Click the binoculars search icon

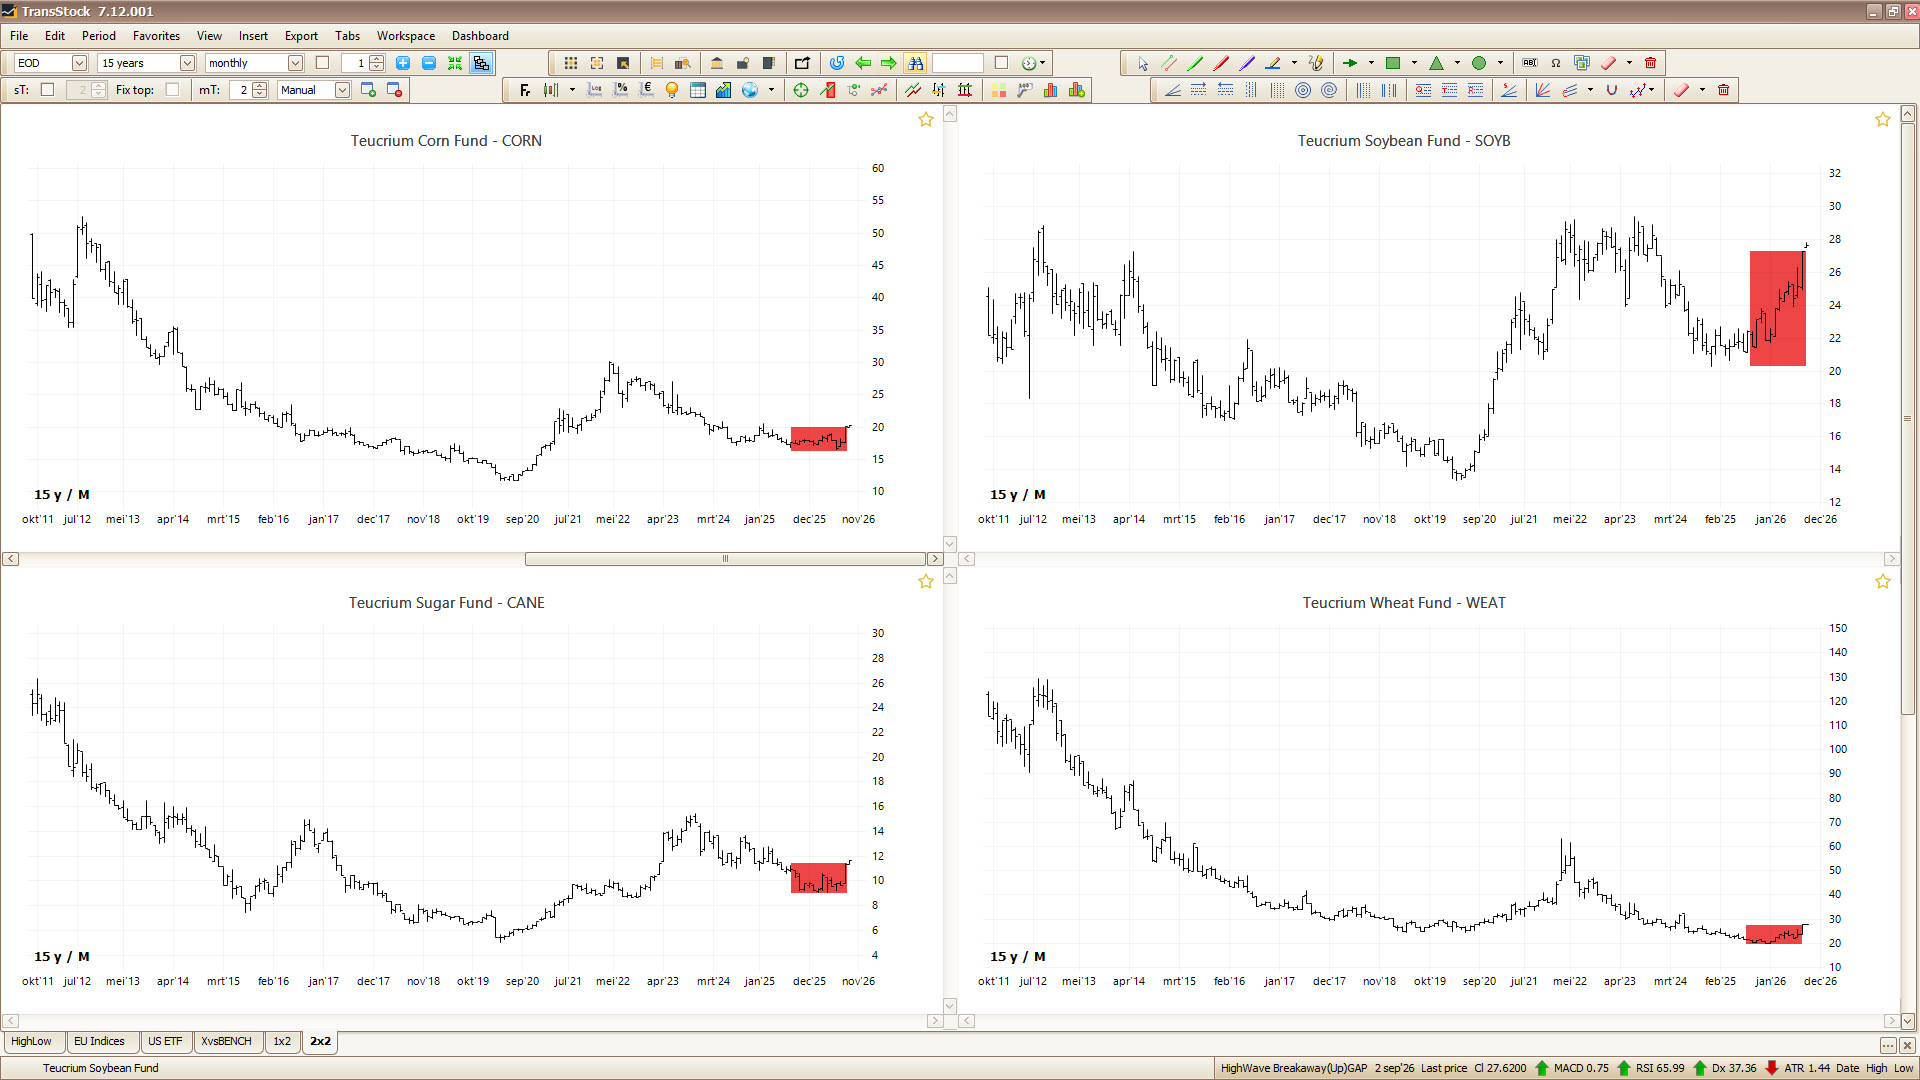click(x=915, y=63)
